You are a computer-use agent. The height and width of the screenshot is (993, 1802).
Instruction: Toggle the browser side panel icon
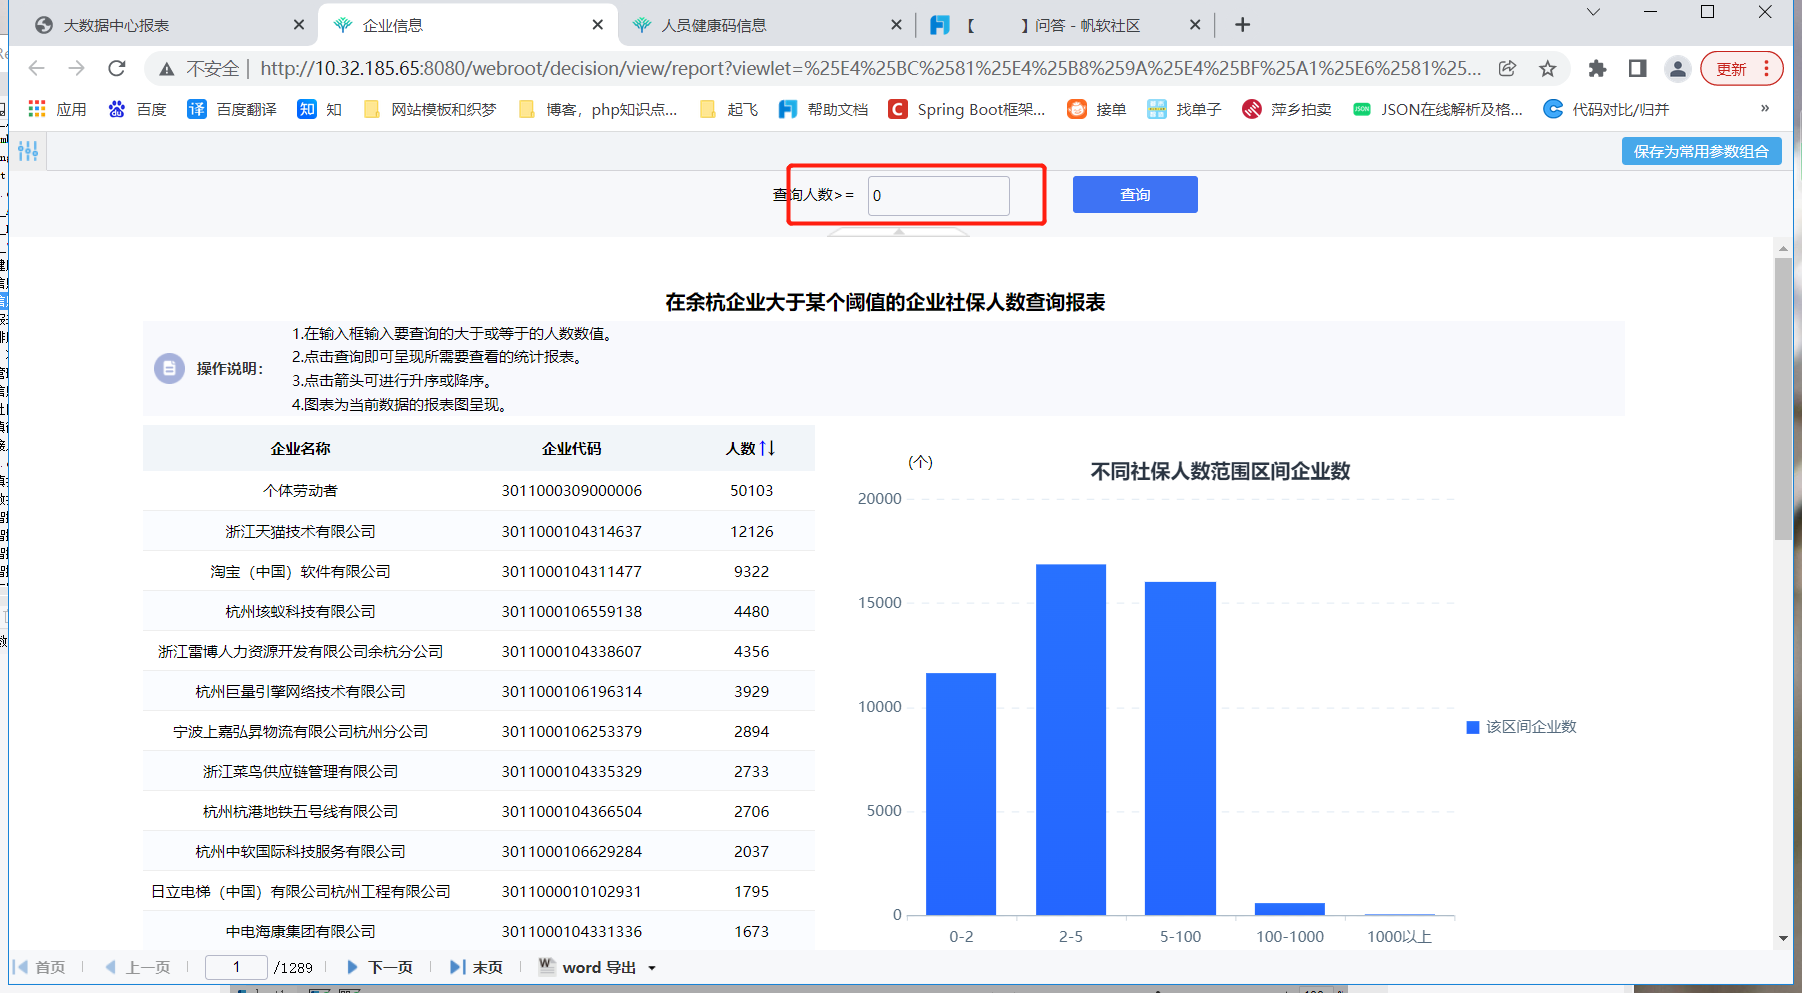[x=1637, y=68]
